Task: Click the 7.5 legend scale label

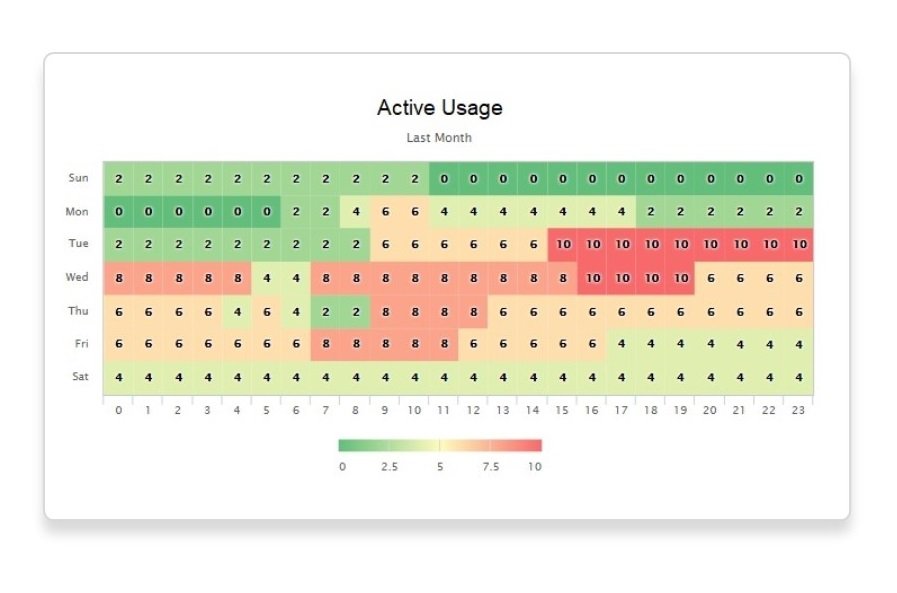Action: 490,466
